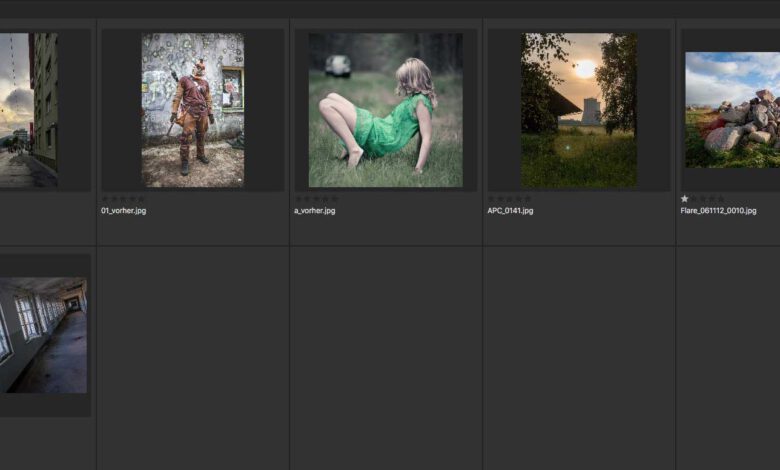Click the 01_vorher.jpg file name
Viewport: 780px width, 470px height.
tap(123, 210)
